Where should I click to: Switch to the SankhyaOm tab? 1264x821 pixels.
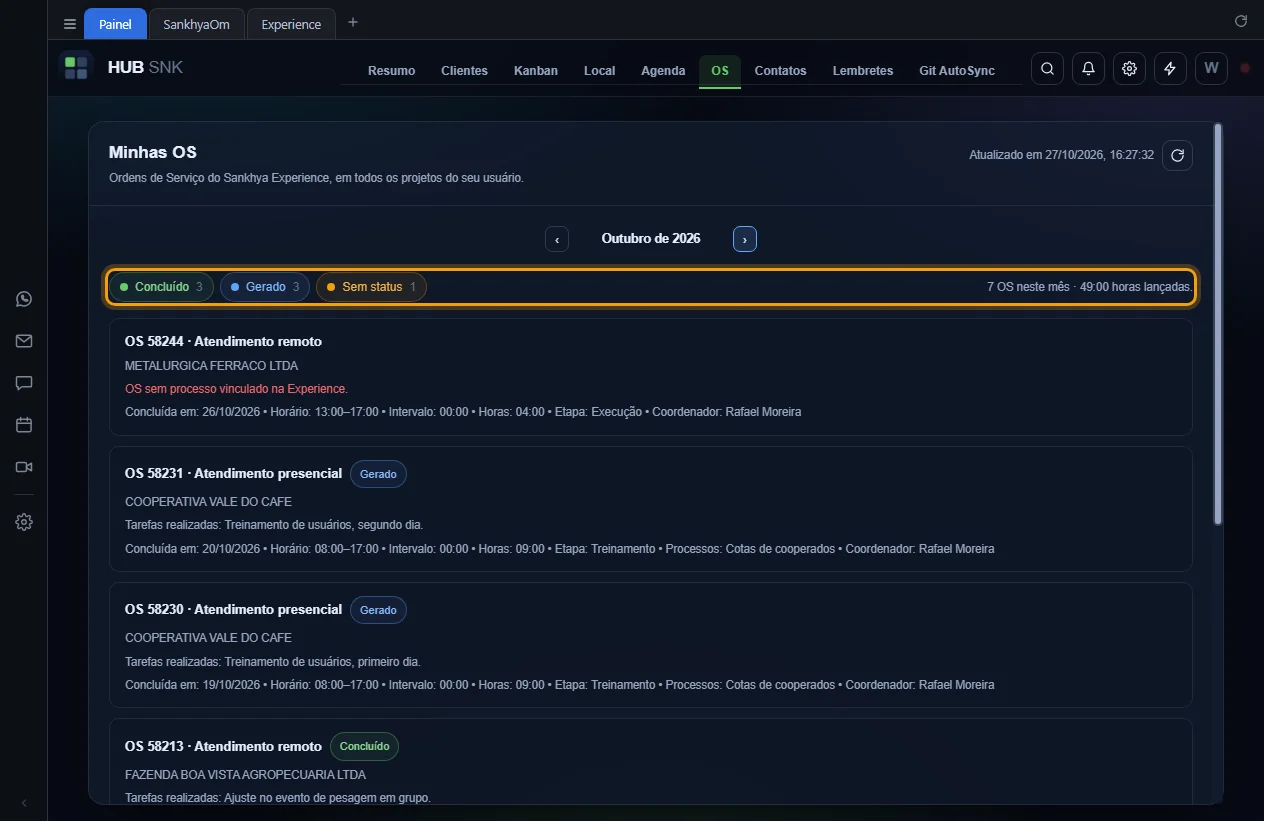(x=197, y=24)
